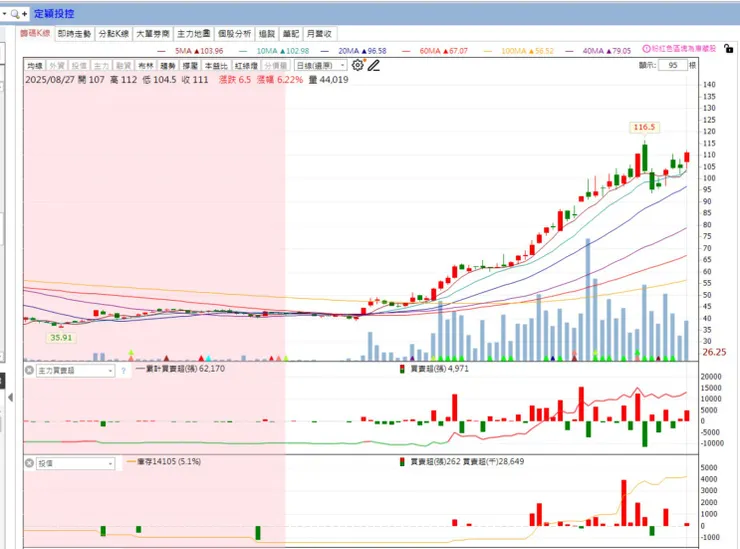Click the pink info icon about 庫藏股

[647, 49]
